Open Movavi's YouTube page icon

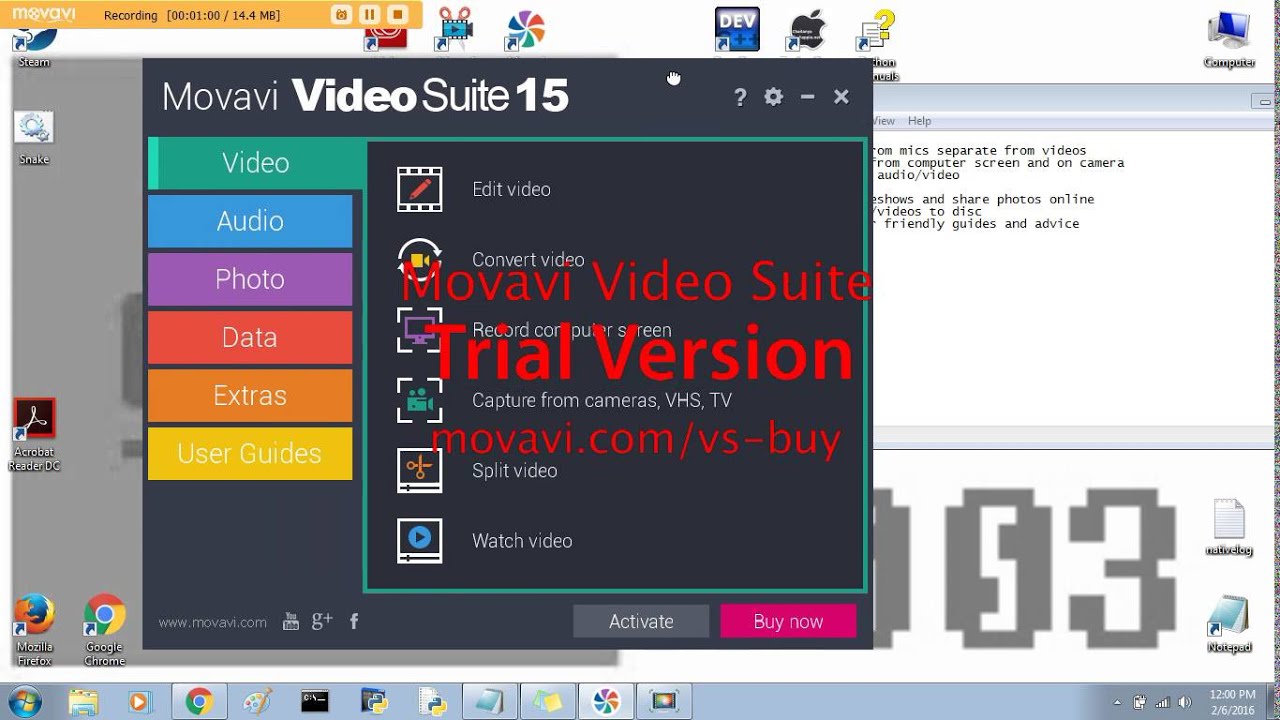pyautogui.click(x=291, y=621)
